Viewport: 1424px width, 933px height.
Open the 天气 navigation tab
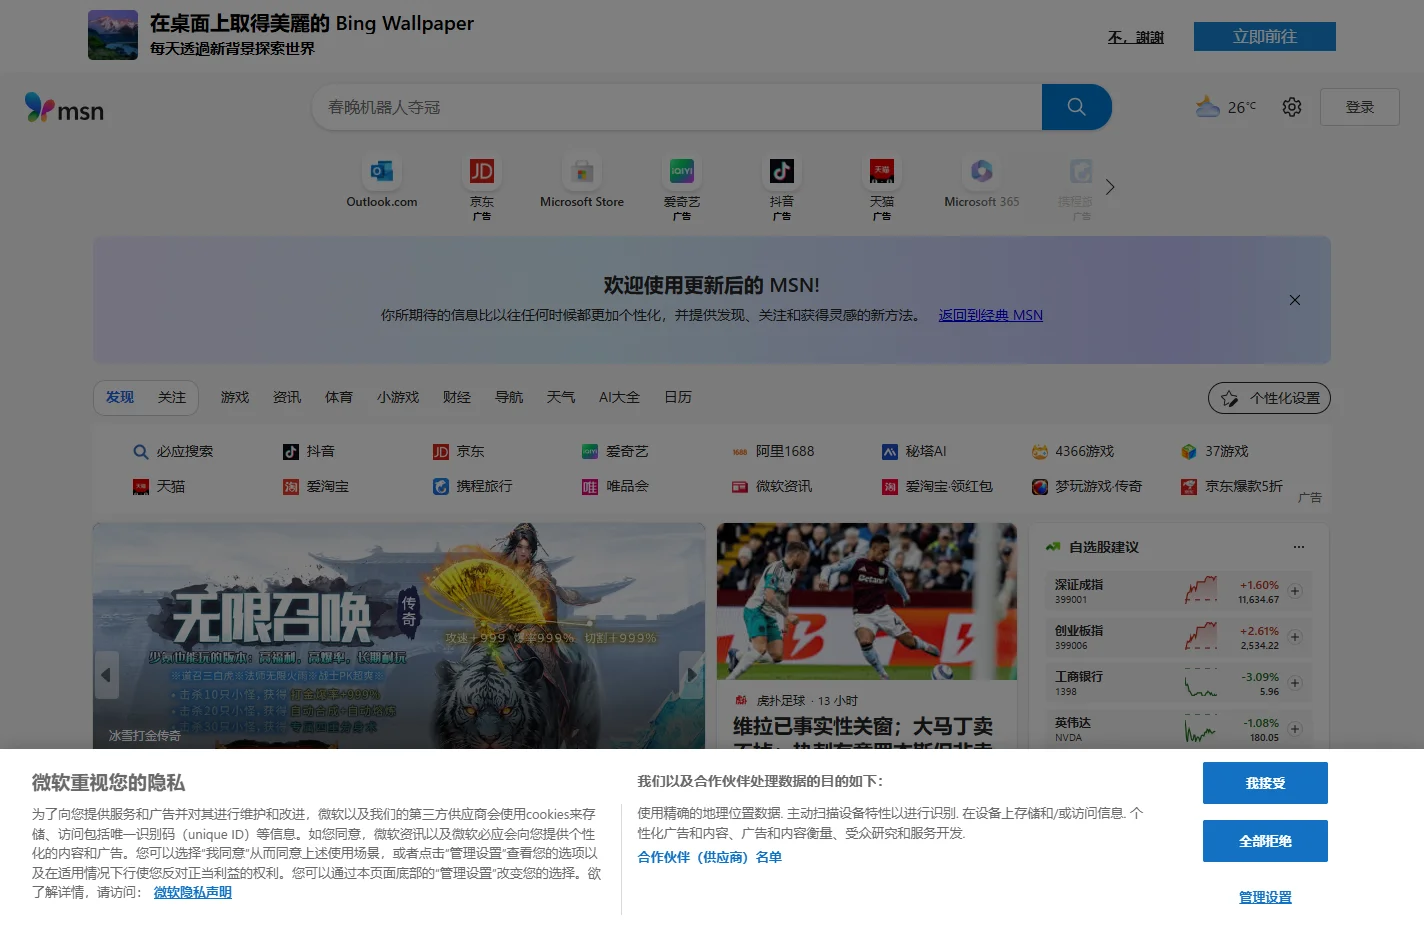coord(561,397)
